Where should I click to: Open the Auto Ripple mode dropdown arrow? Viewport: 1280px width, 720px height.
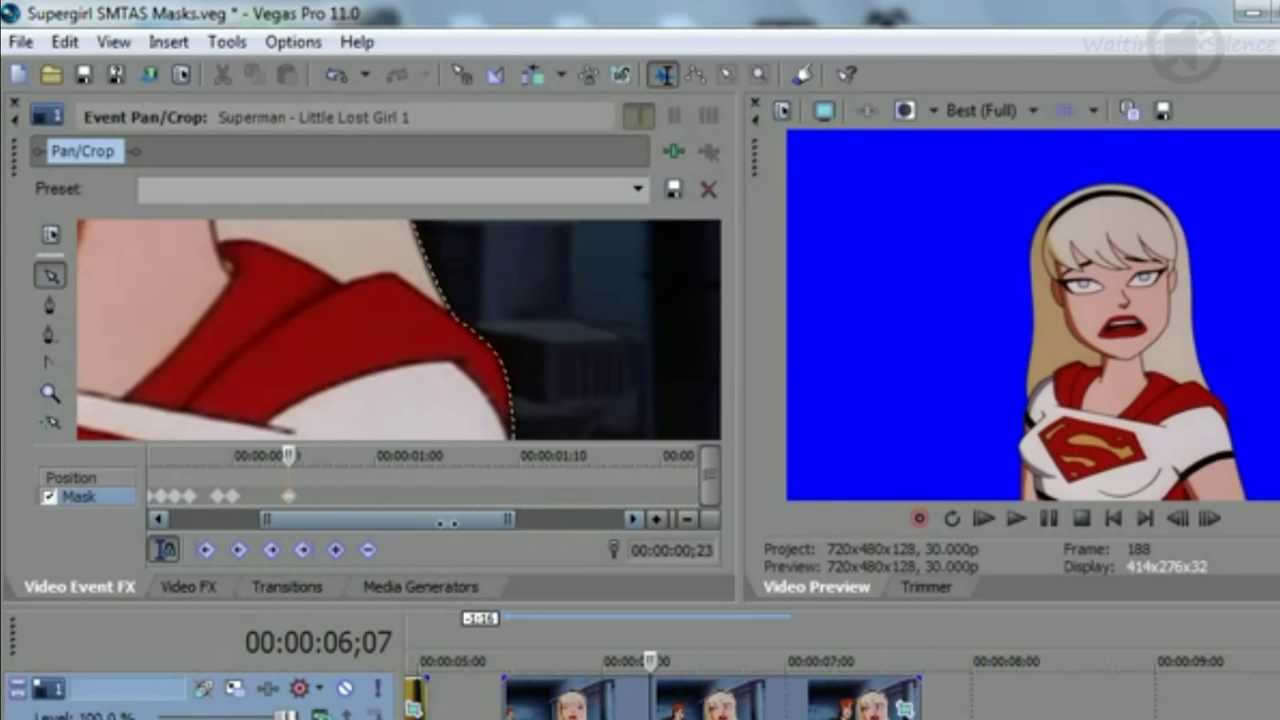(561, 75)
